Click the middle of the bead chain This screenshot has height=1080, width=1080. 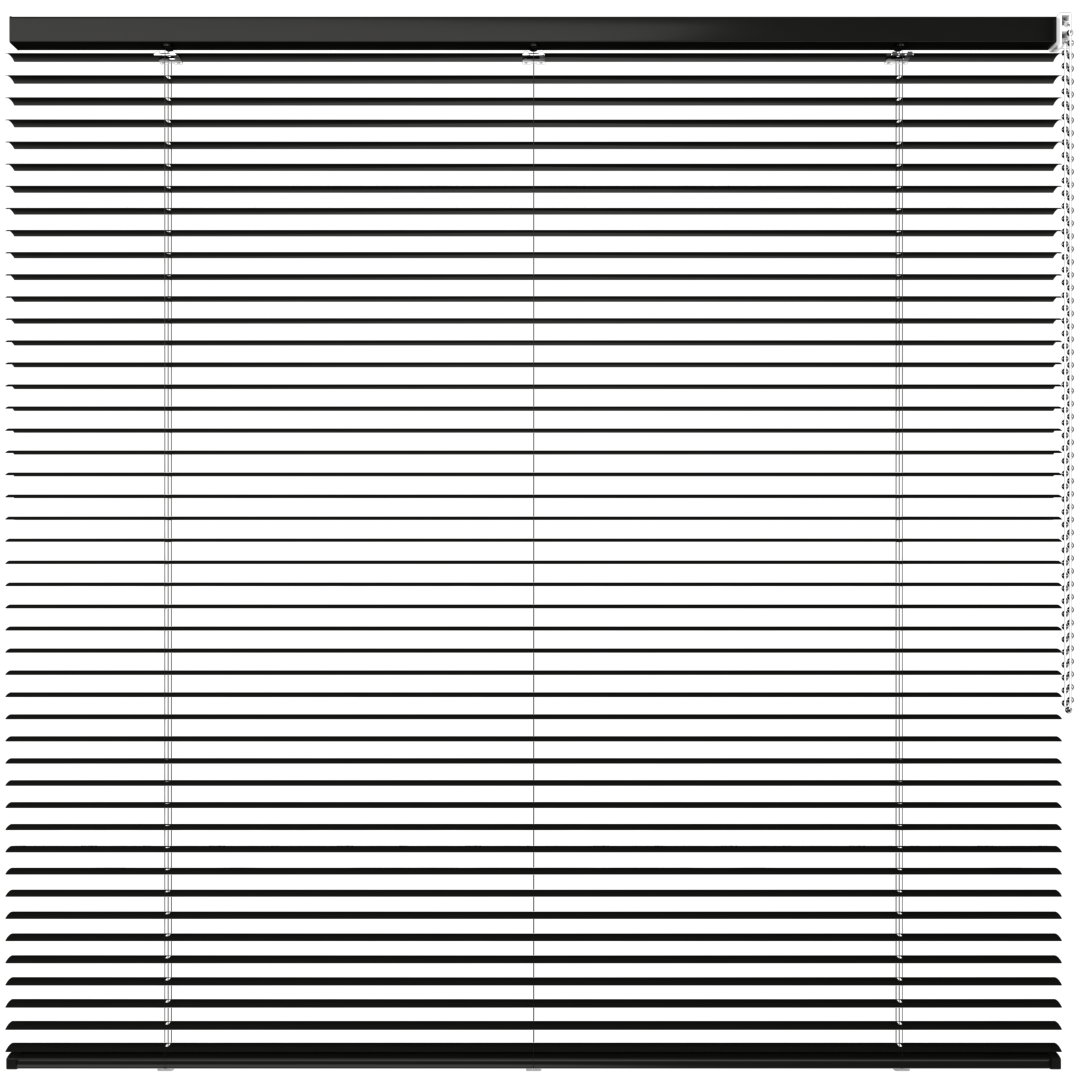pyautogui.click(x=1068, y=380)
